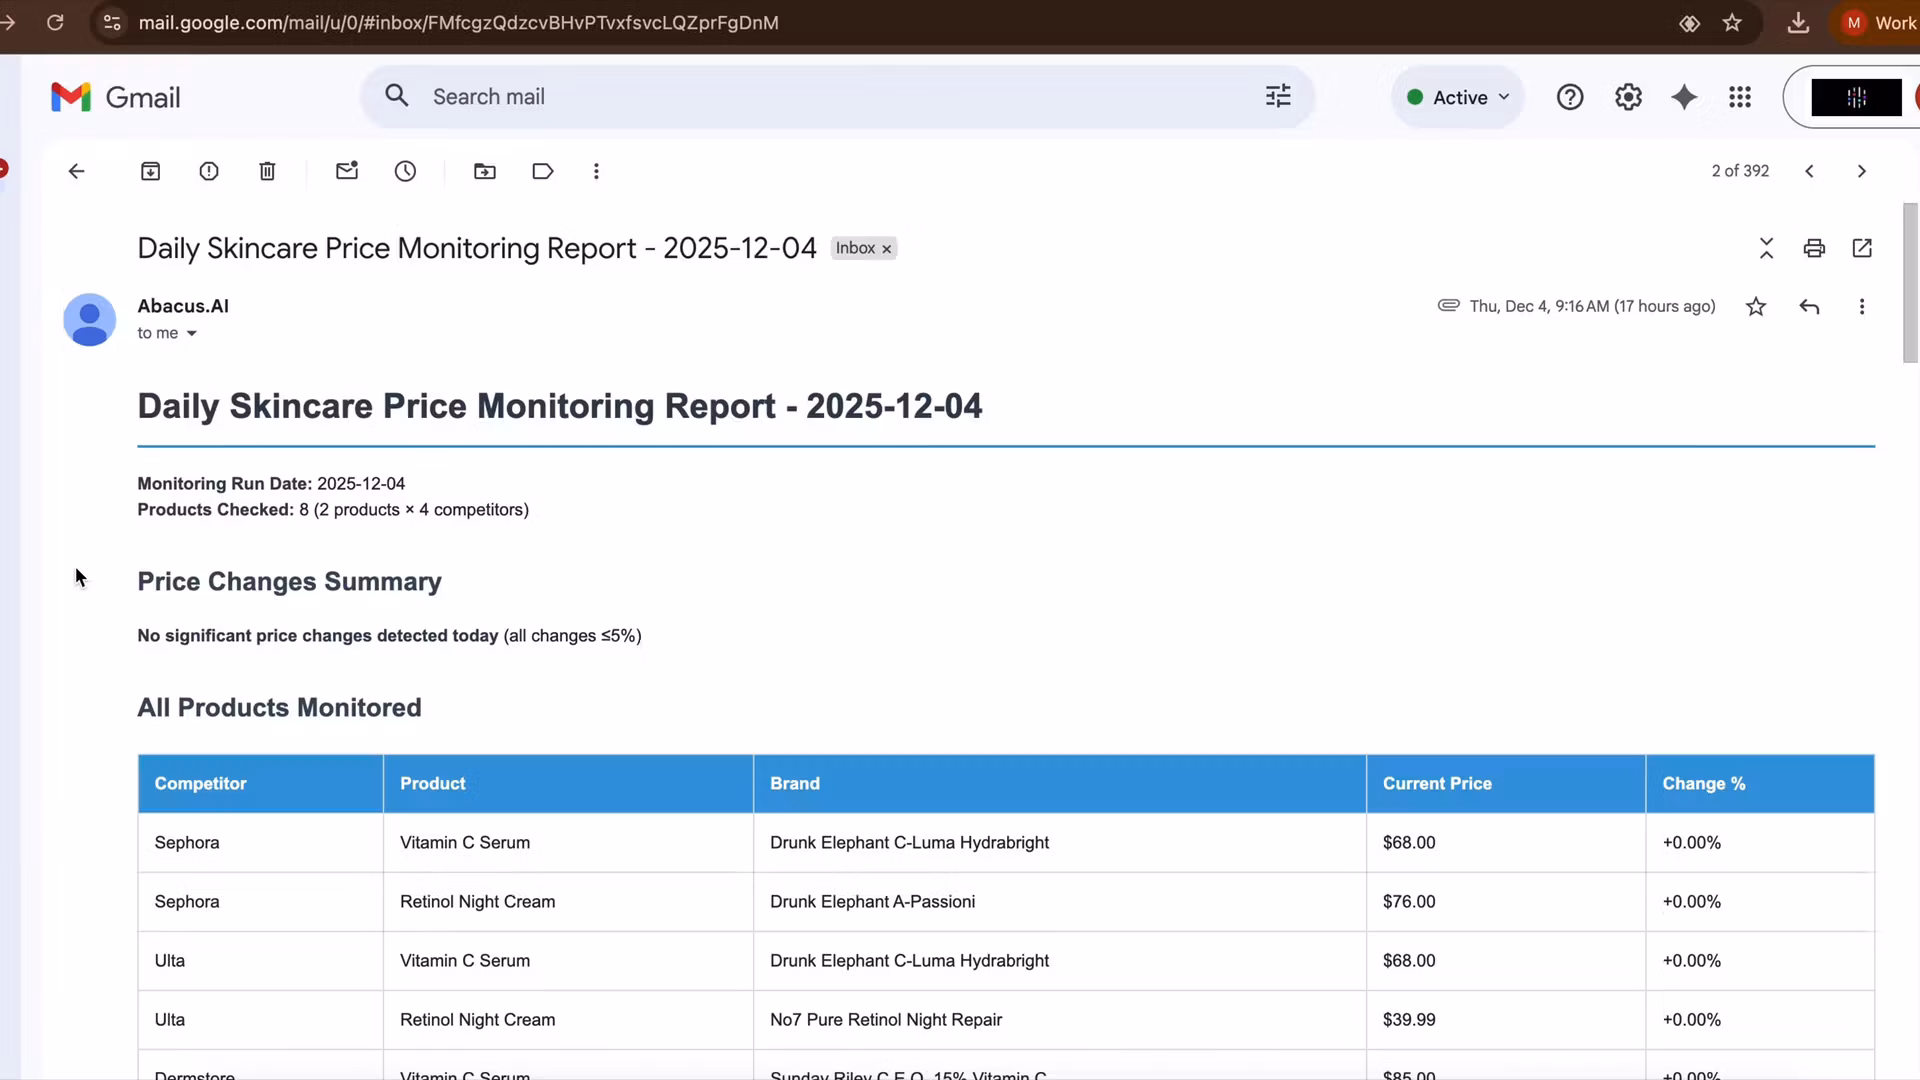Go to the older email
Screen dimensions: 1920x1080
[1861, 171]
